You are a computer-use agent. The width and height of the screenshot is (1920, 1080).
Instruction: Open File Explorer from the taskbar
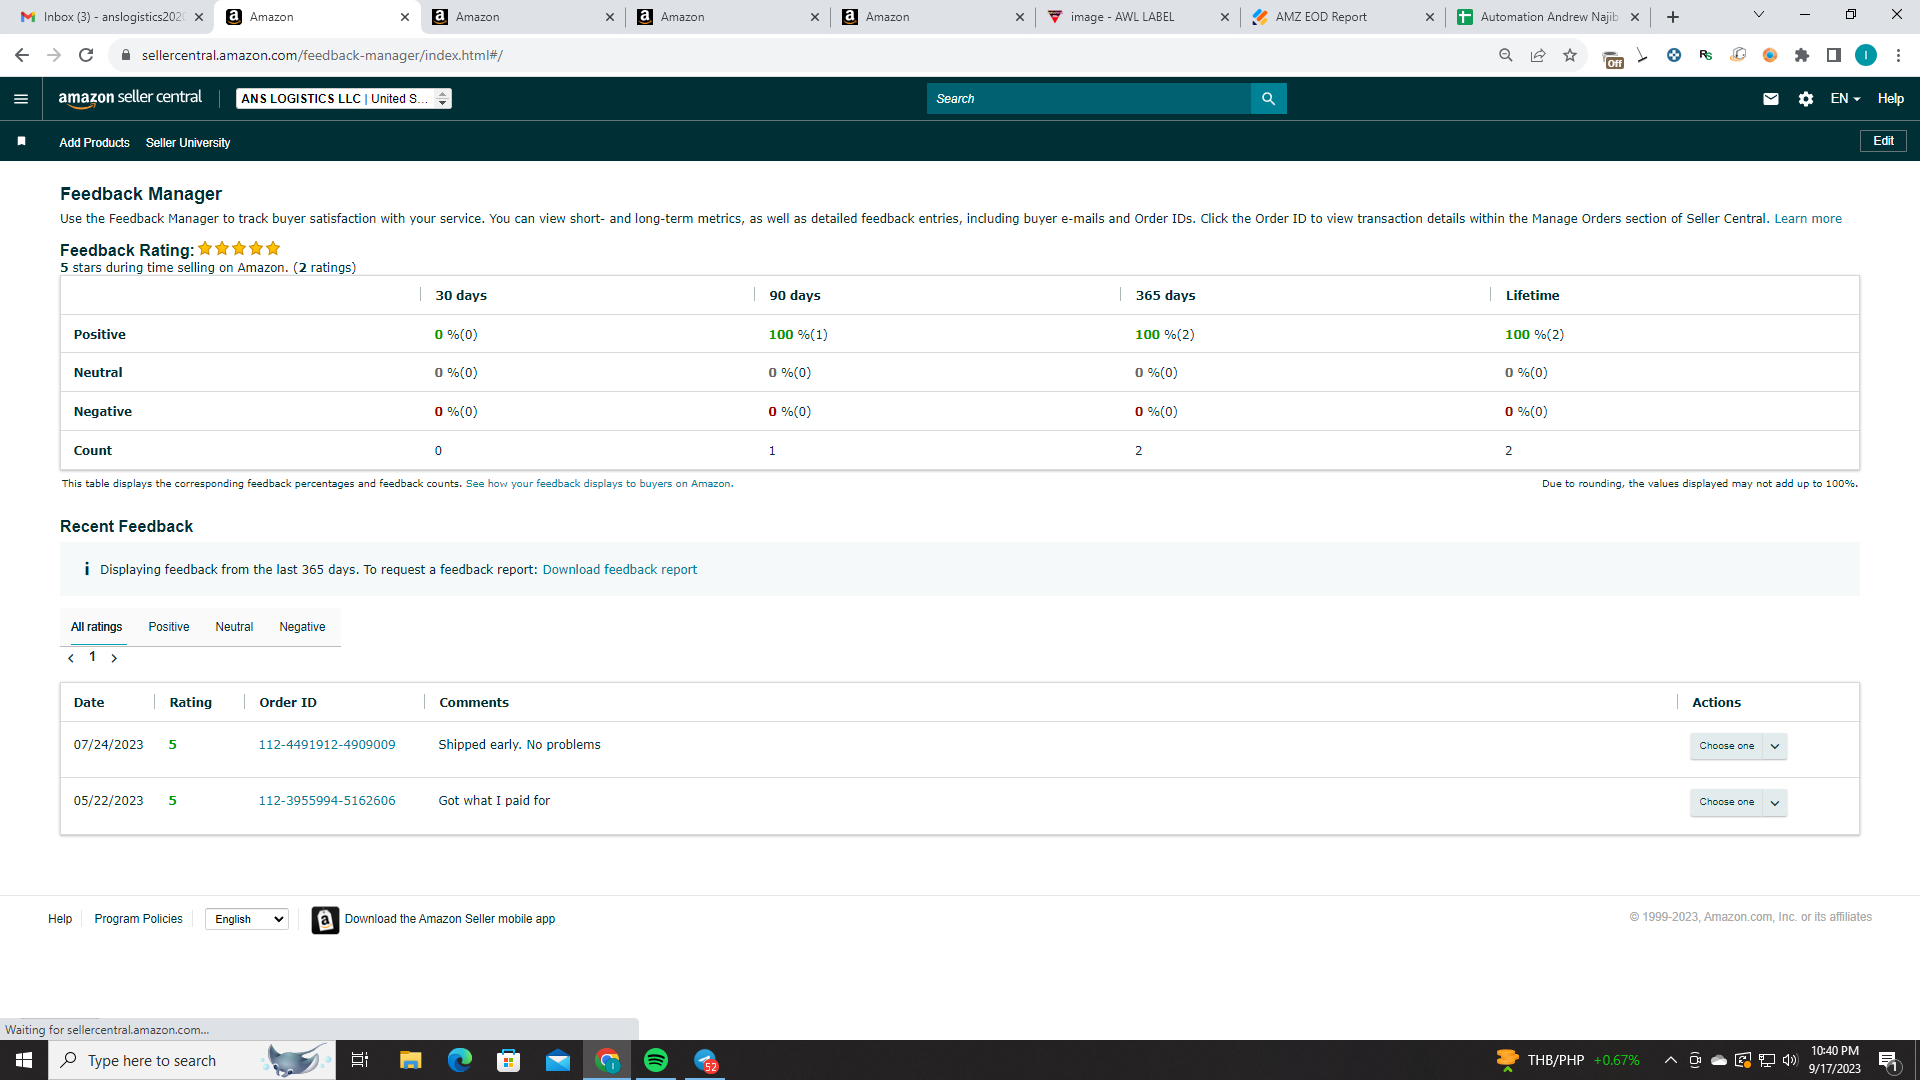[x=410, y=1060]
